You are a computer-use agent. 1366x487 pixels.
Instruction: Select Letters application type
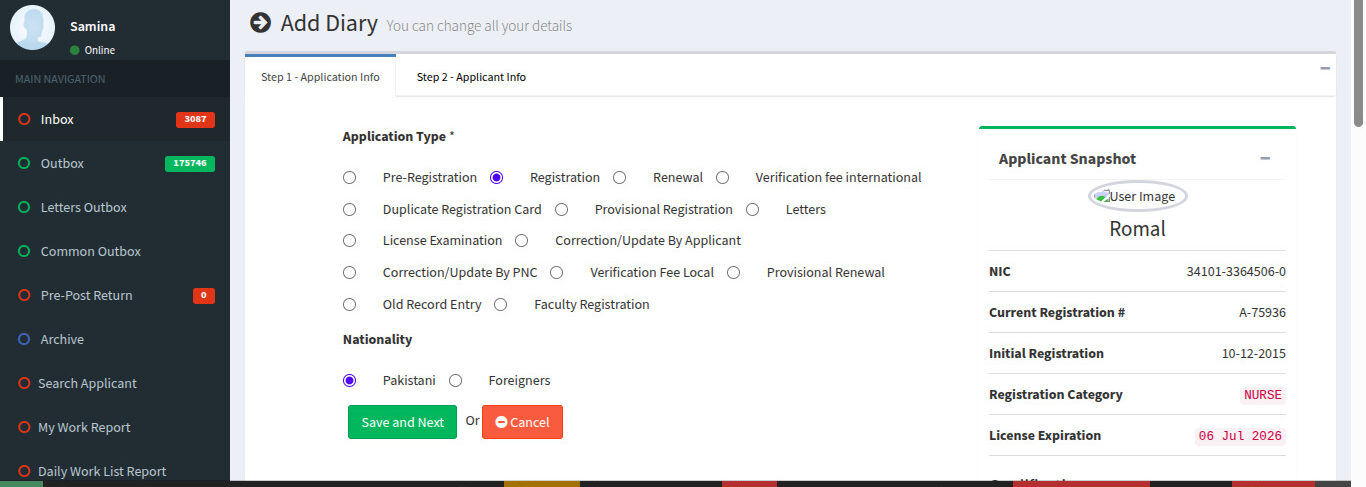point(752,209)
